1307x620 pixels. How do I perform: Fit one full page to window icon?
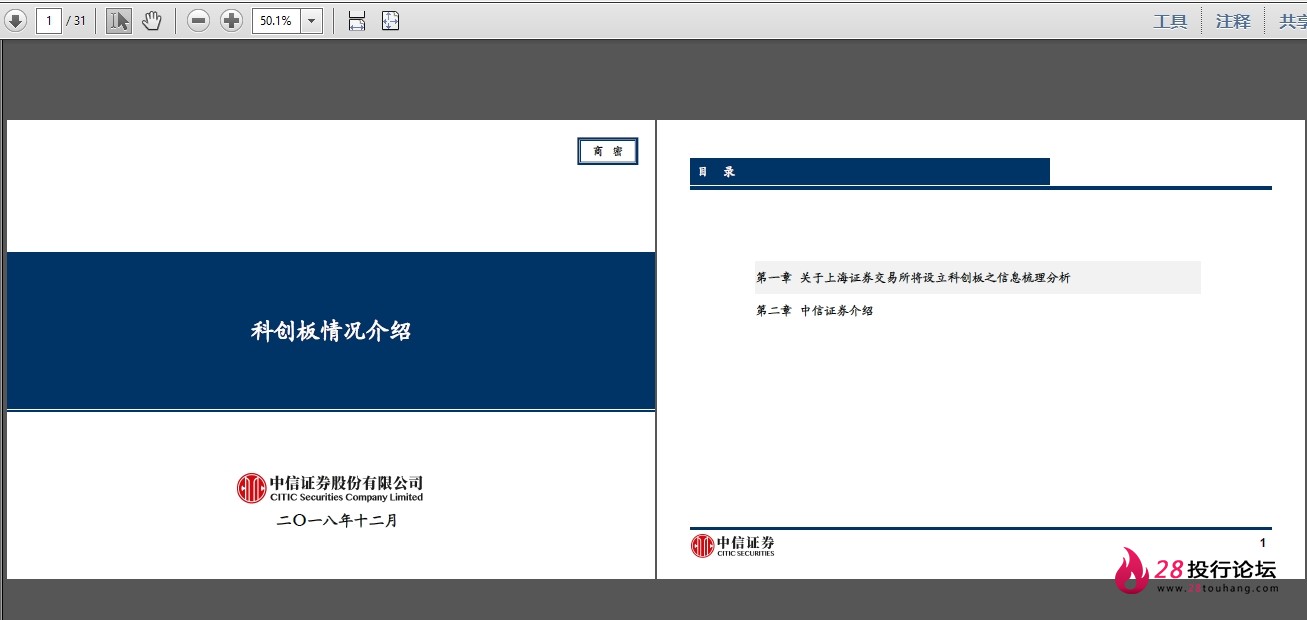click(x=390, y=20)
